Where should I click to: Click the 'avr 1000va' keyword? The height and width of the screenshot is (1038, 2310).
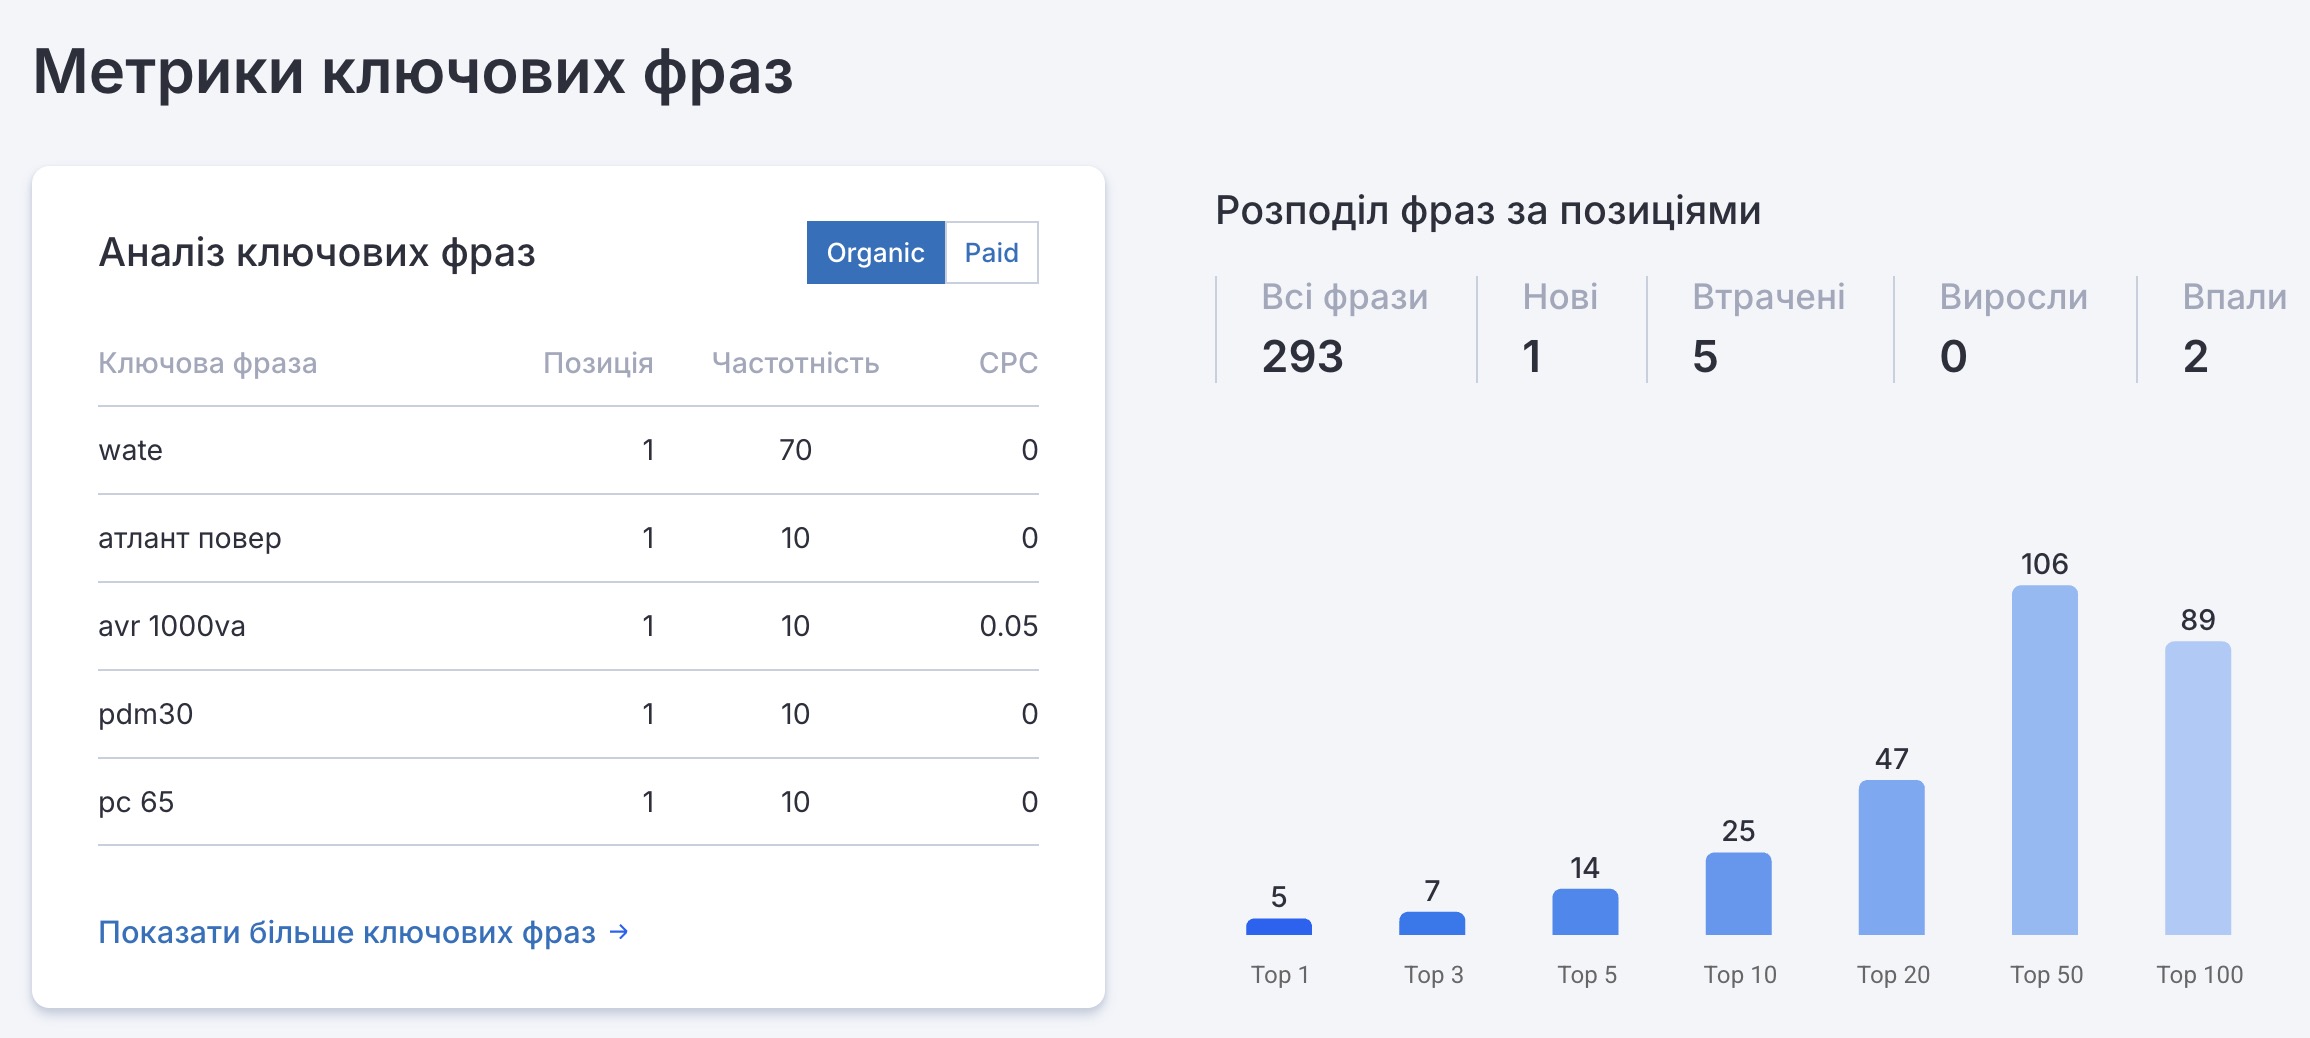172,626
